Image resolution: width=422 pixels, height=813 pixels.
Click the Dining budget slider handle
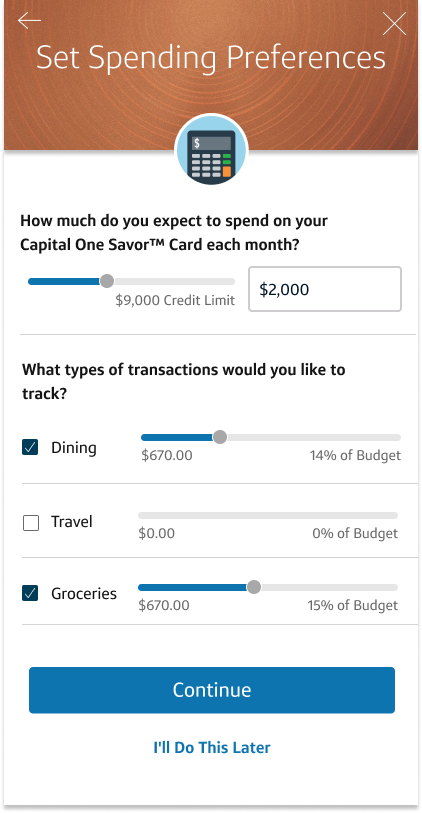click(x=220, y=437)
